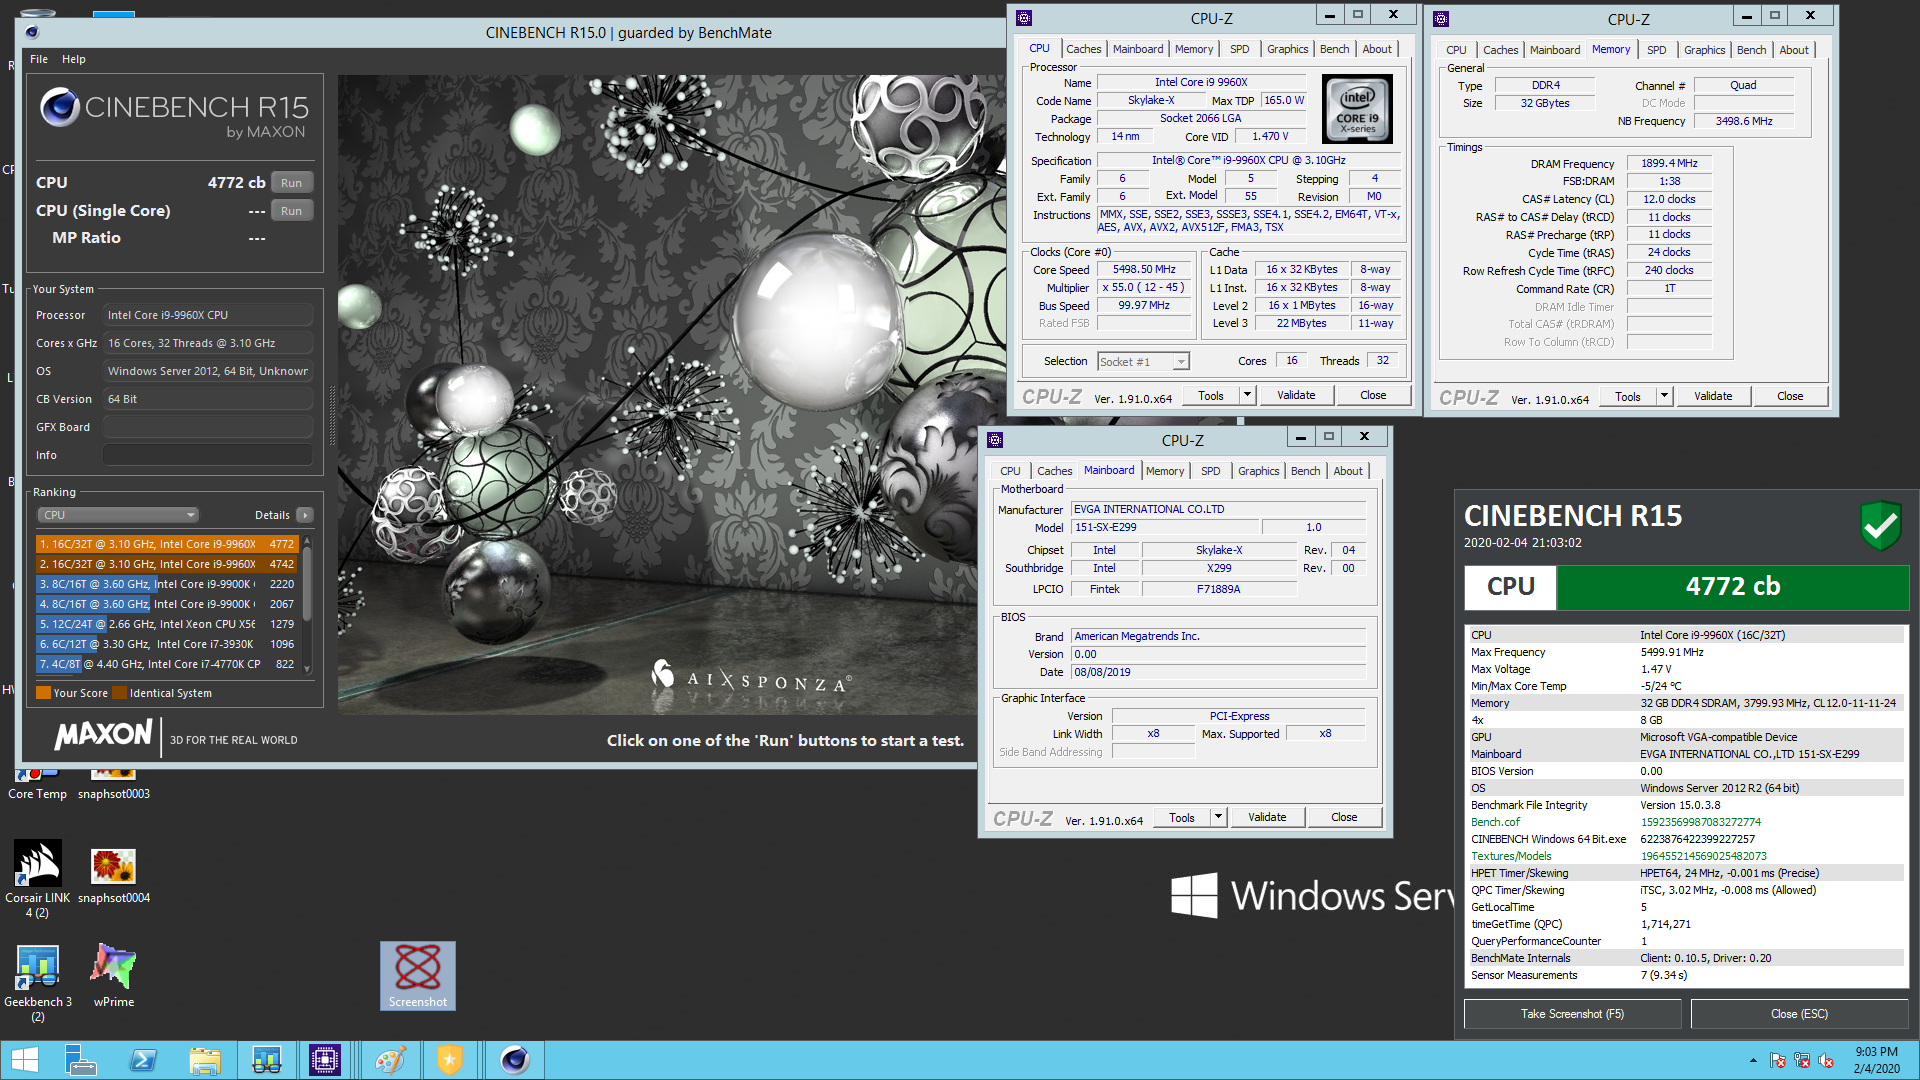Image resolution: width=1920 pixels, height=1080 pixels.
Task: Click Close (ESC) in BenchMate panel
Action: [1799, 1014]
